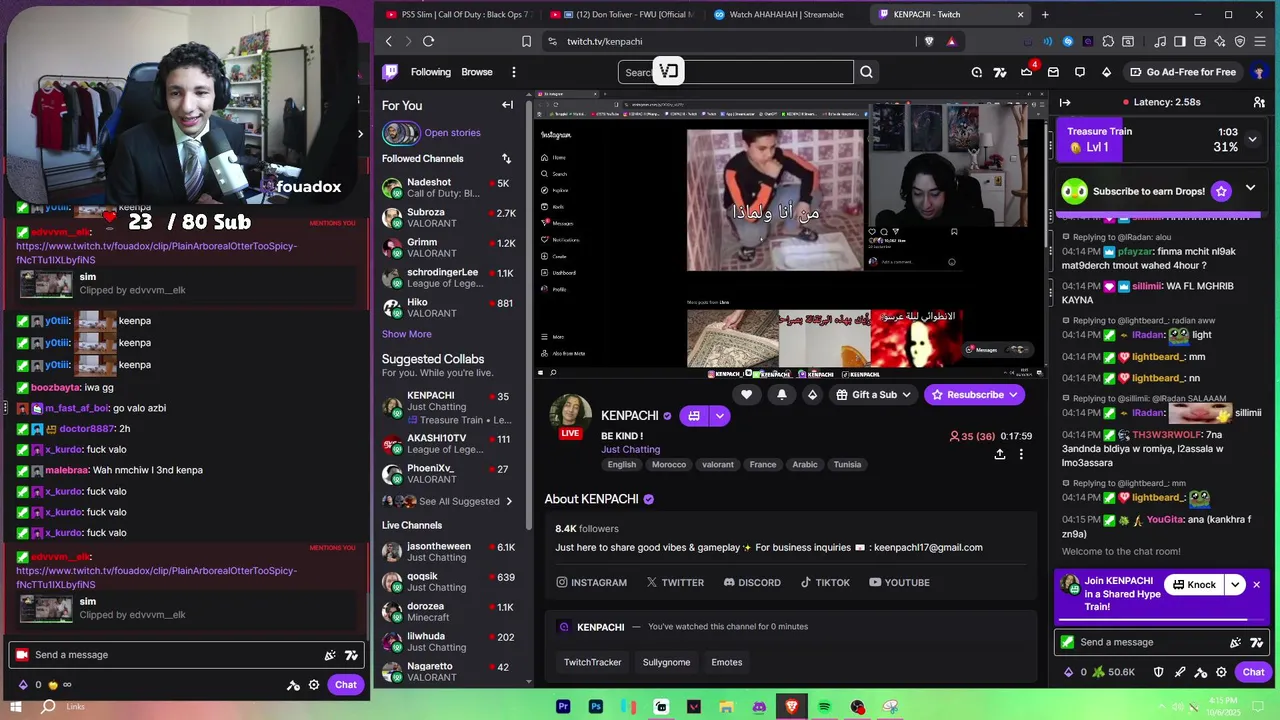Click the Go Ad-Free for Free button

click(x=1183, y=72)
